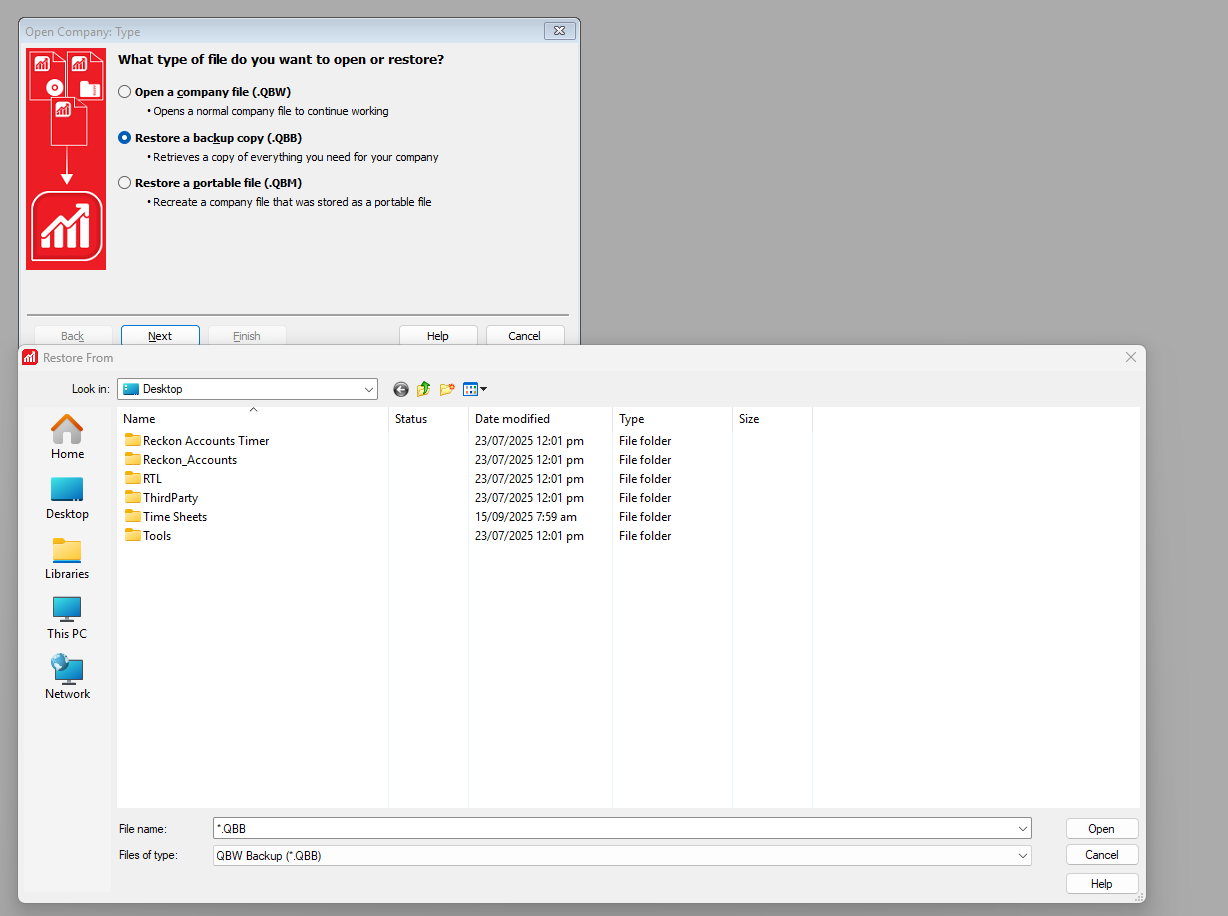The image size is (1228, 916).
Task: Click the Create New Folder icon
Action: [x=446, y=389]
